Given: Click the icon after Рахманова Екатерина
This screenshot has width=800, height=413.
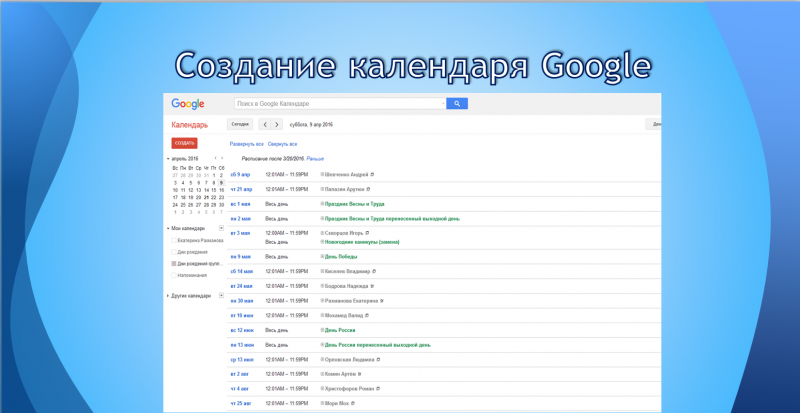Looking at the screenshot, I should pyautogui.click(x=382, y=301).
